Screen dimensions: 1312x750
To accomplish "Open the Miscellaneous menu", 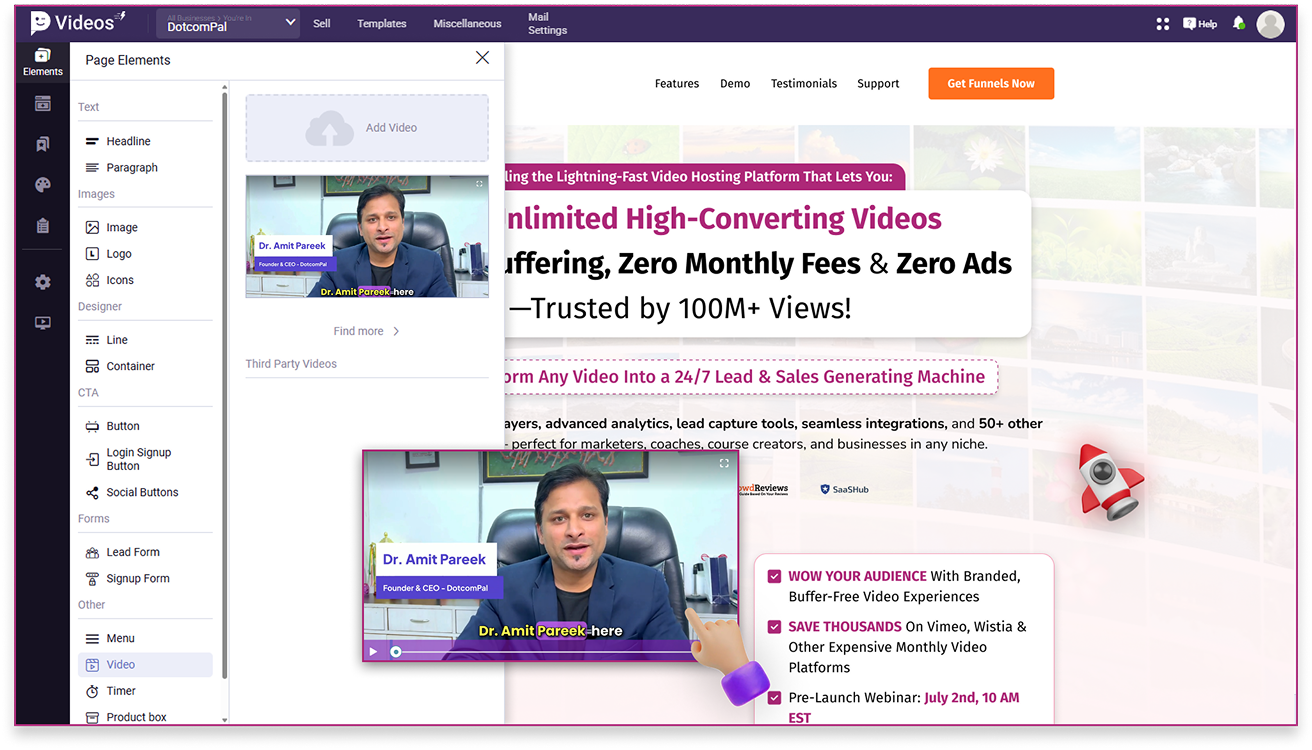I will (467, 24).
